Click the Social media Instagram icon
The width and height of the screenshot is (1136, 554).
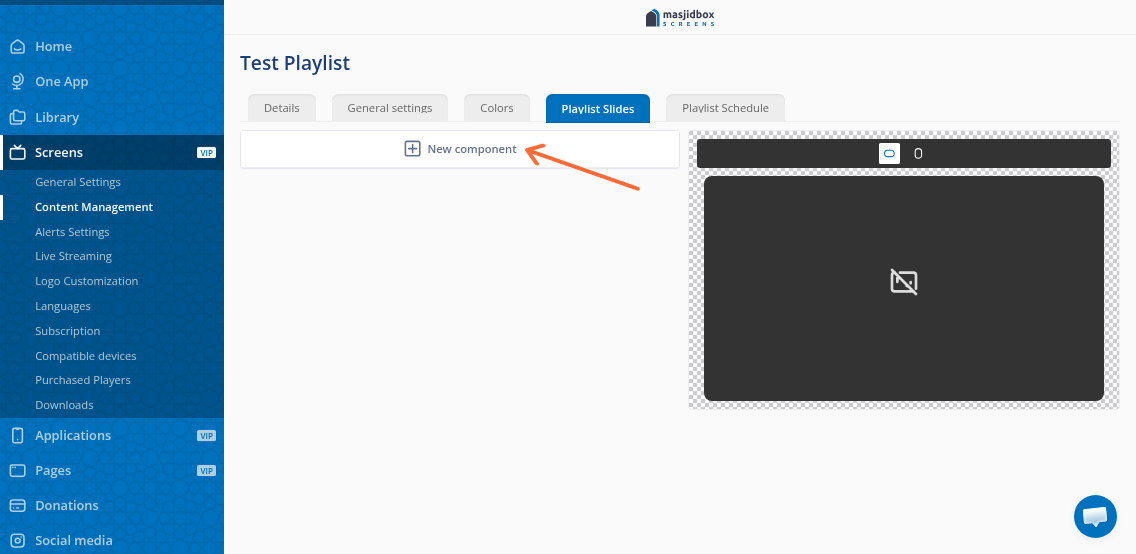tap(17, 540)
